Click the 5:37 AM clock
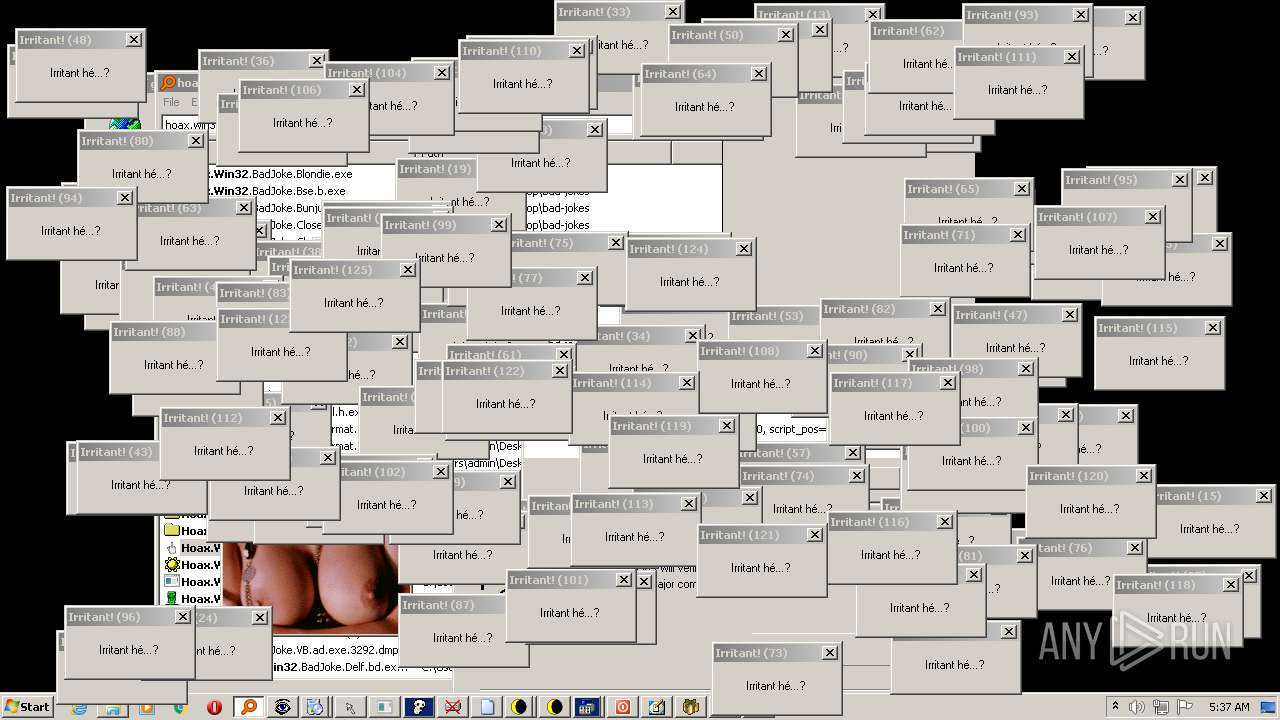Image resolution: width=1280 pixels, height=720 pixels. (x=1229, y=707)
